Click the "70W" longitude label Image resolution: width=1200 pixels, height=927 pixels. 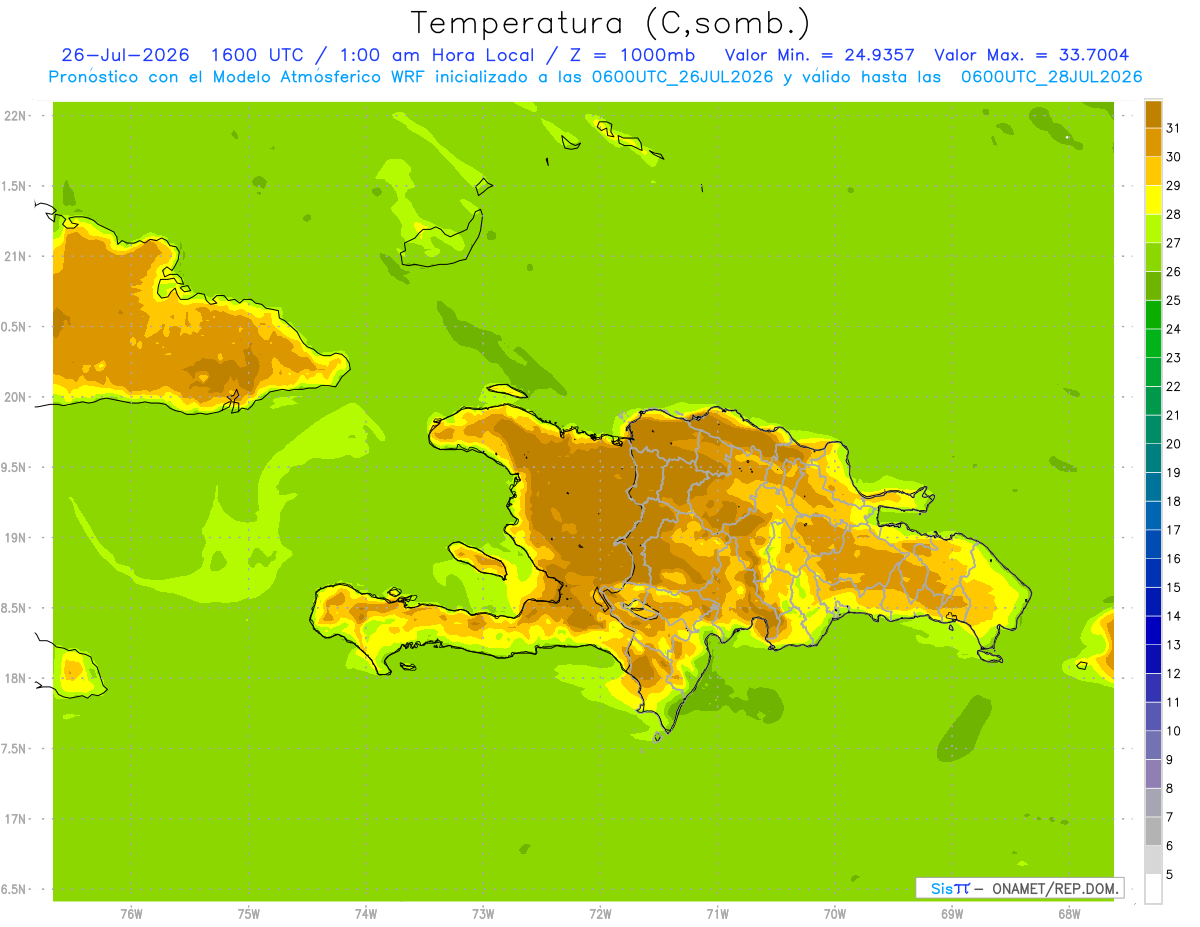point(835,914)
